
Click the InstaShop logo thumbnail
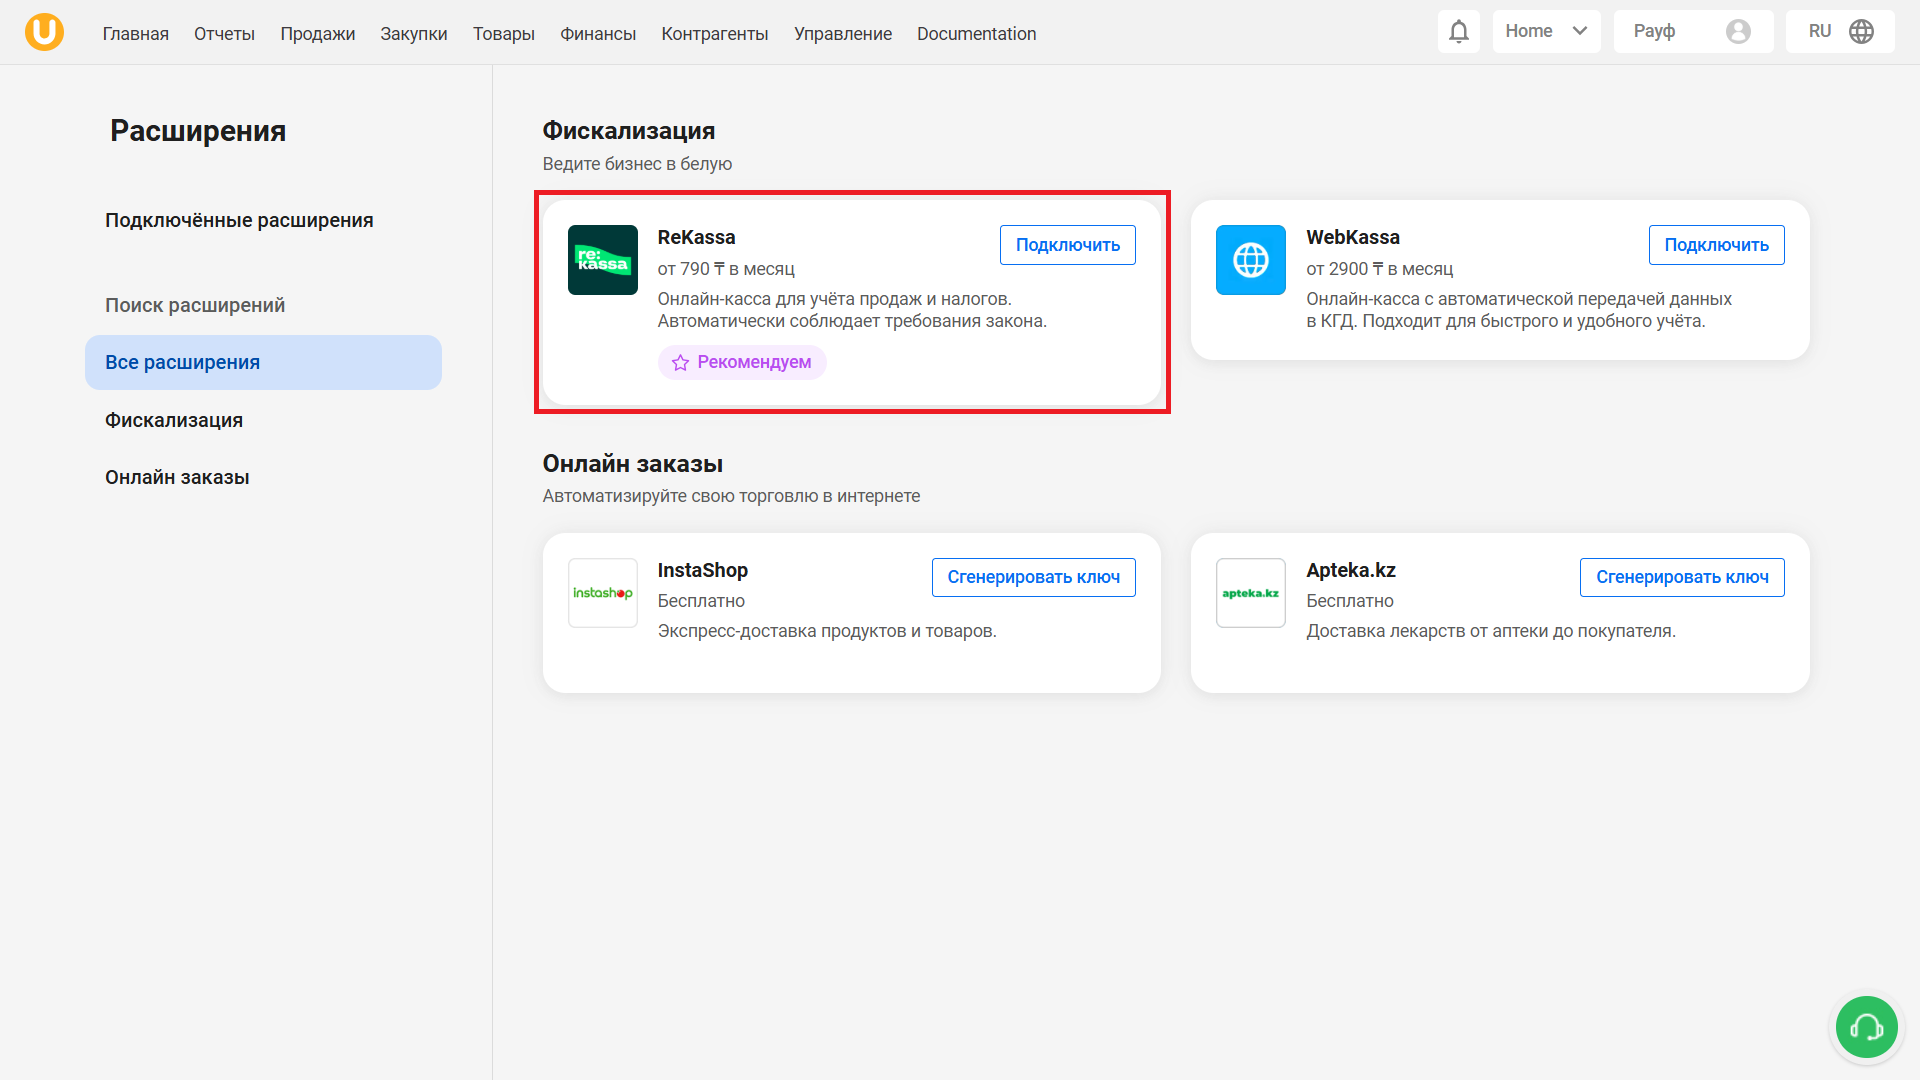tap(602, 593)
